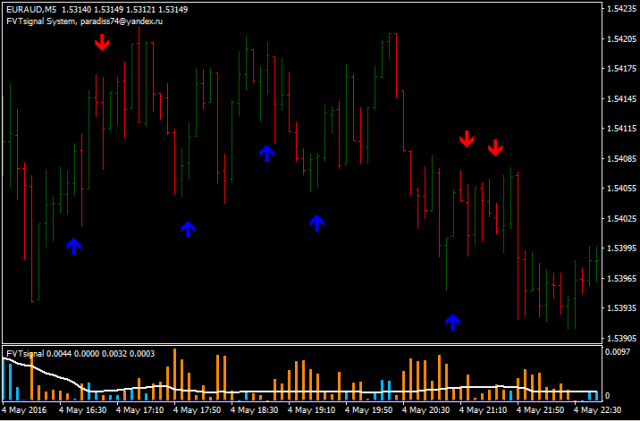Screen dimensions: 640x421
Task: Click the 4 May 19:50 time axis label
Action: [x=369, y=410]
